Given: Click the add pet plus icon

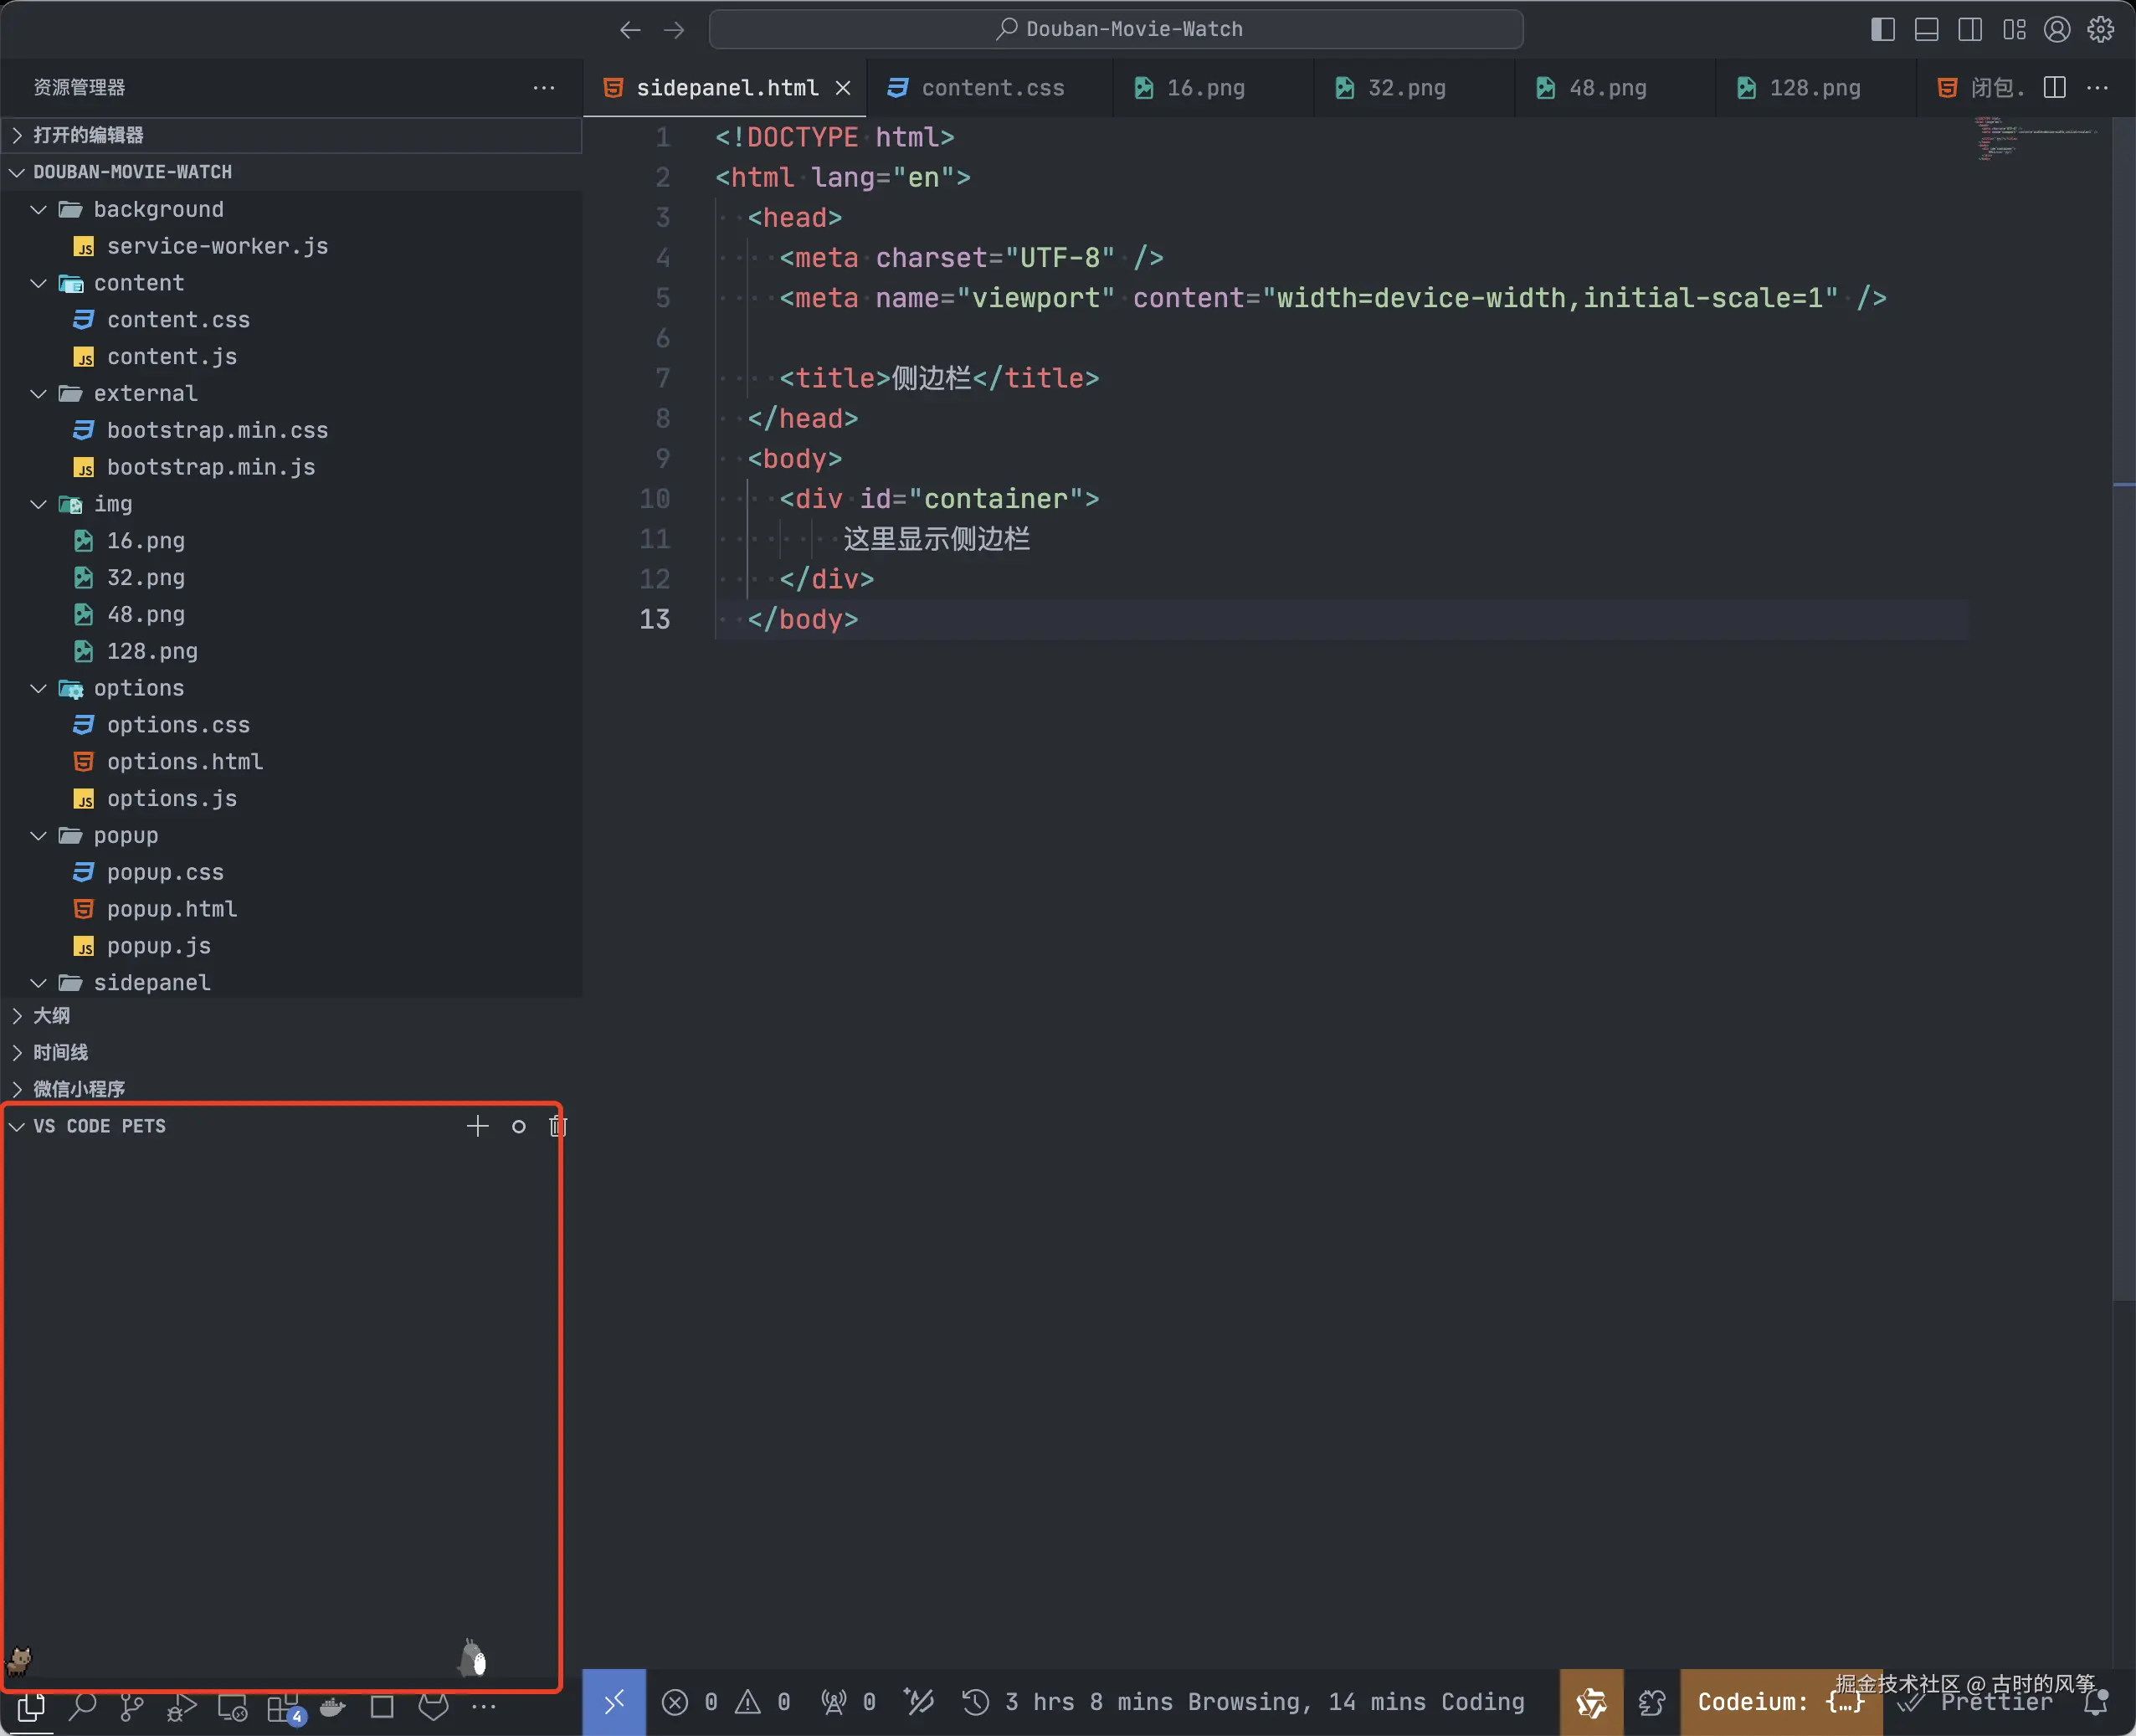Looking at the screenshot, I should pyautogui.click(x=477, y=1126).
